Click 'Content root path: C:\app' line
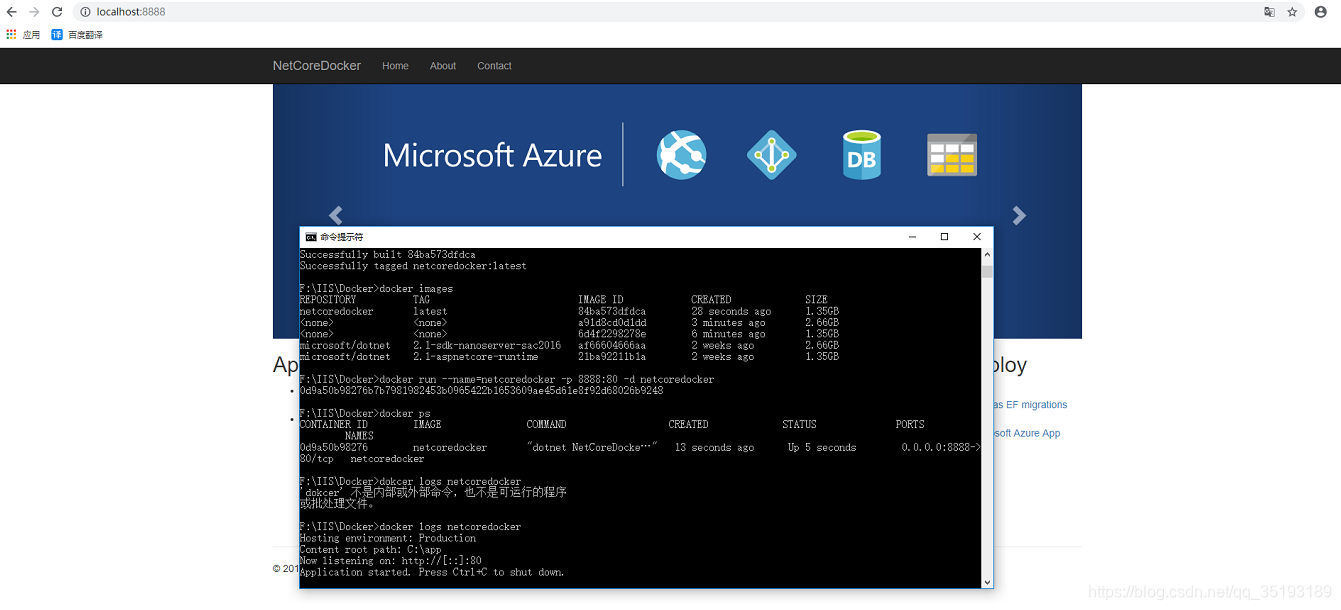Image resolution: width=1341 pixels, height=610 pixels. pyautogui.click(x=370, y=550)
